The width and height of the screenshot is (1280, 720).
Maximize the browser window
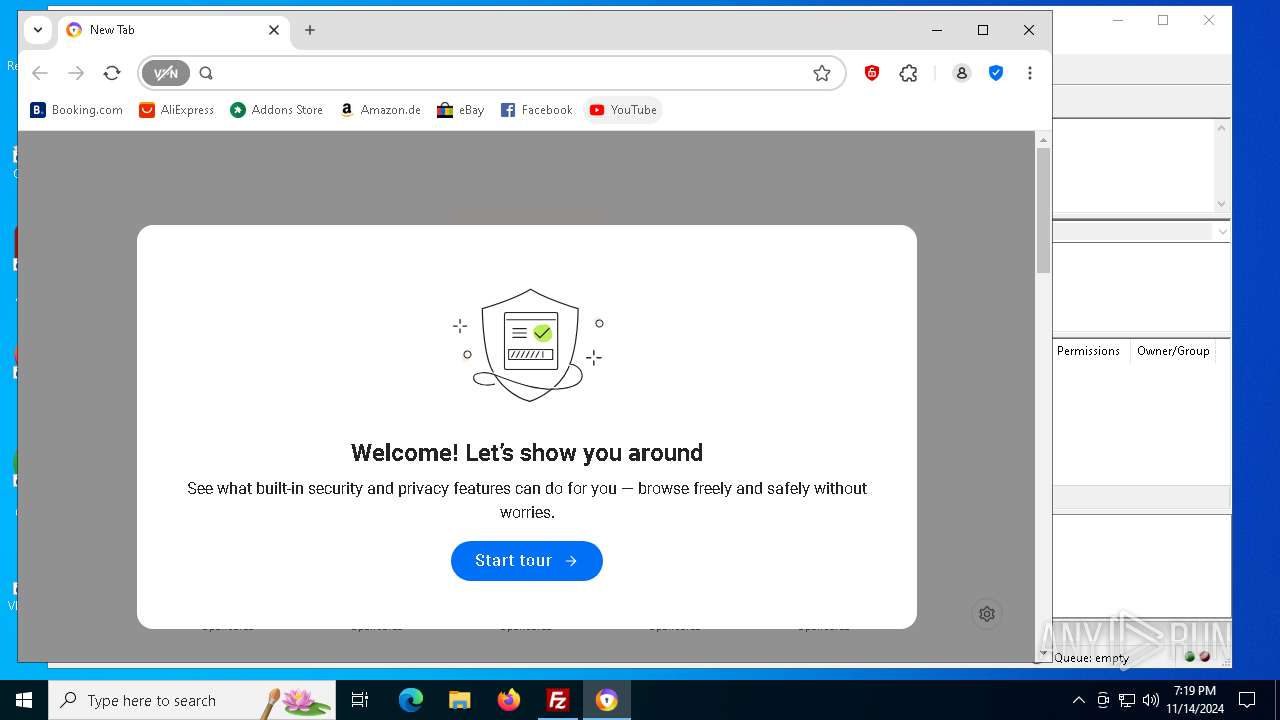tap(983, 30)
